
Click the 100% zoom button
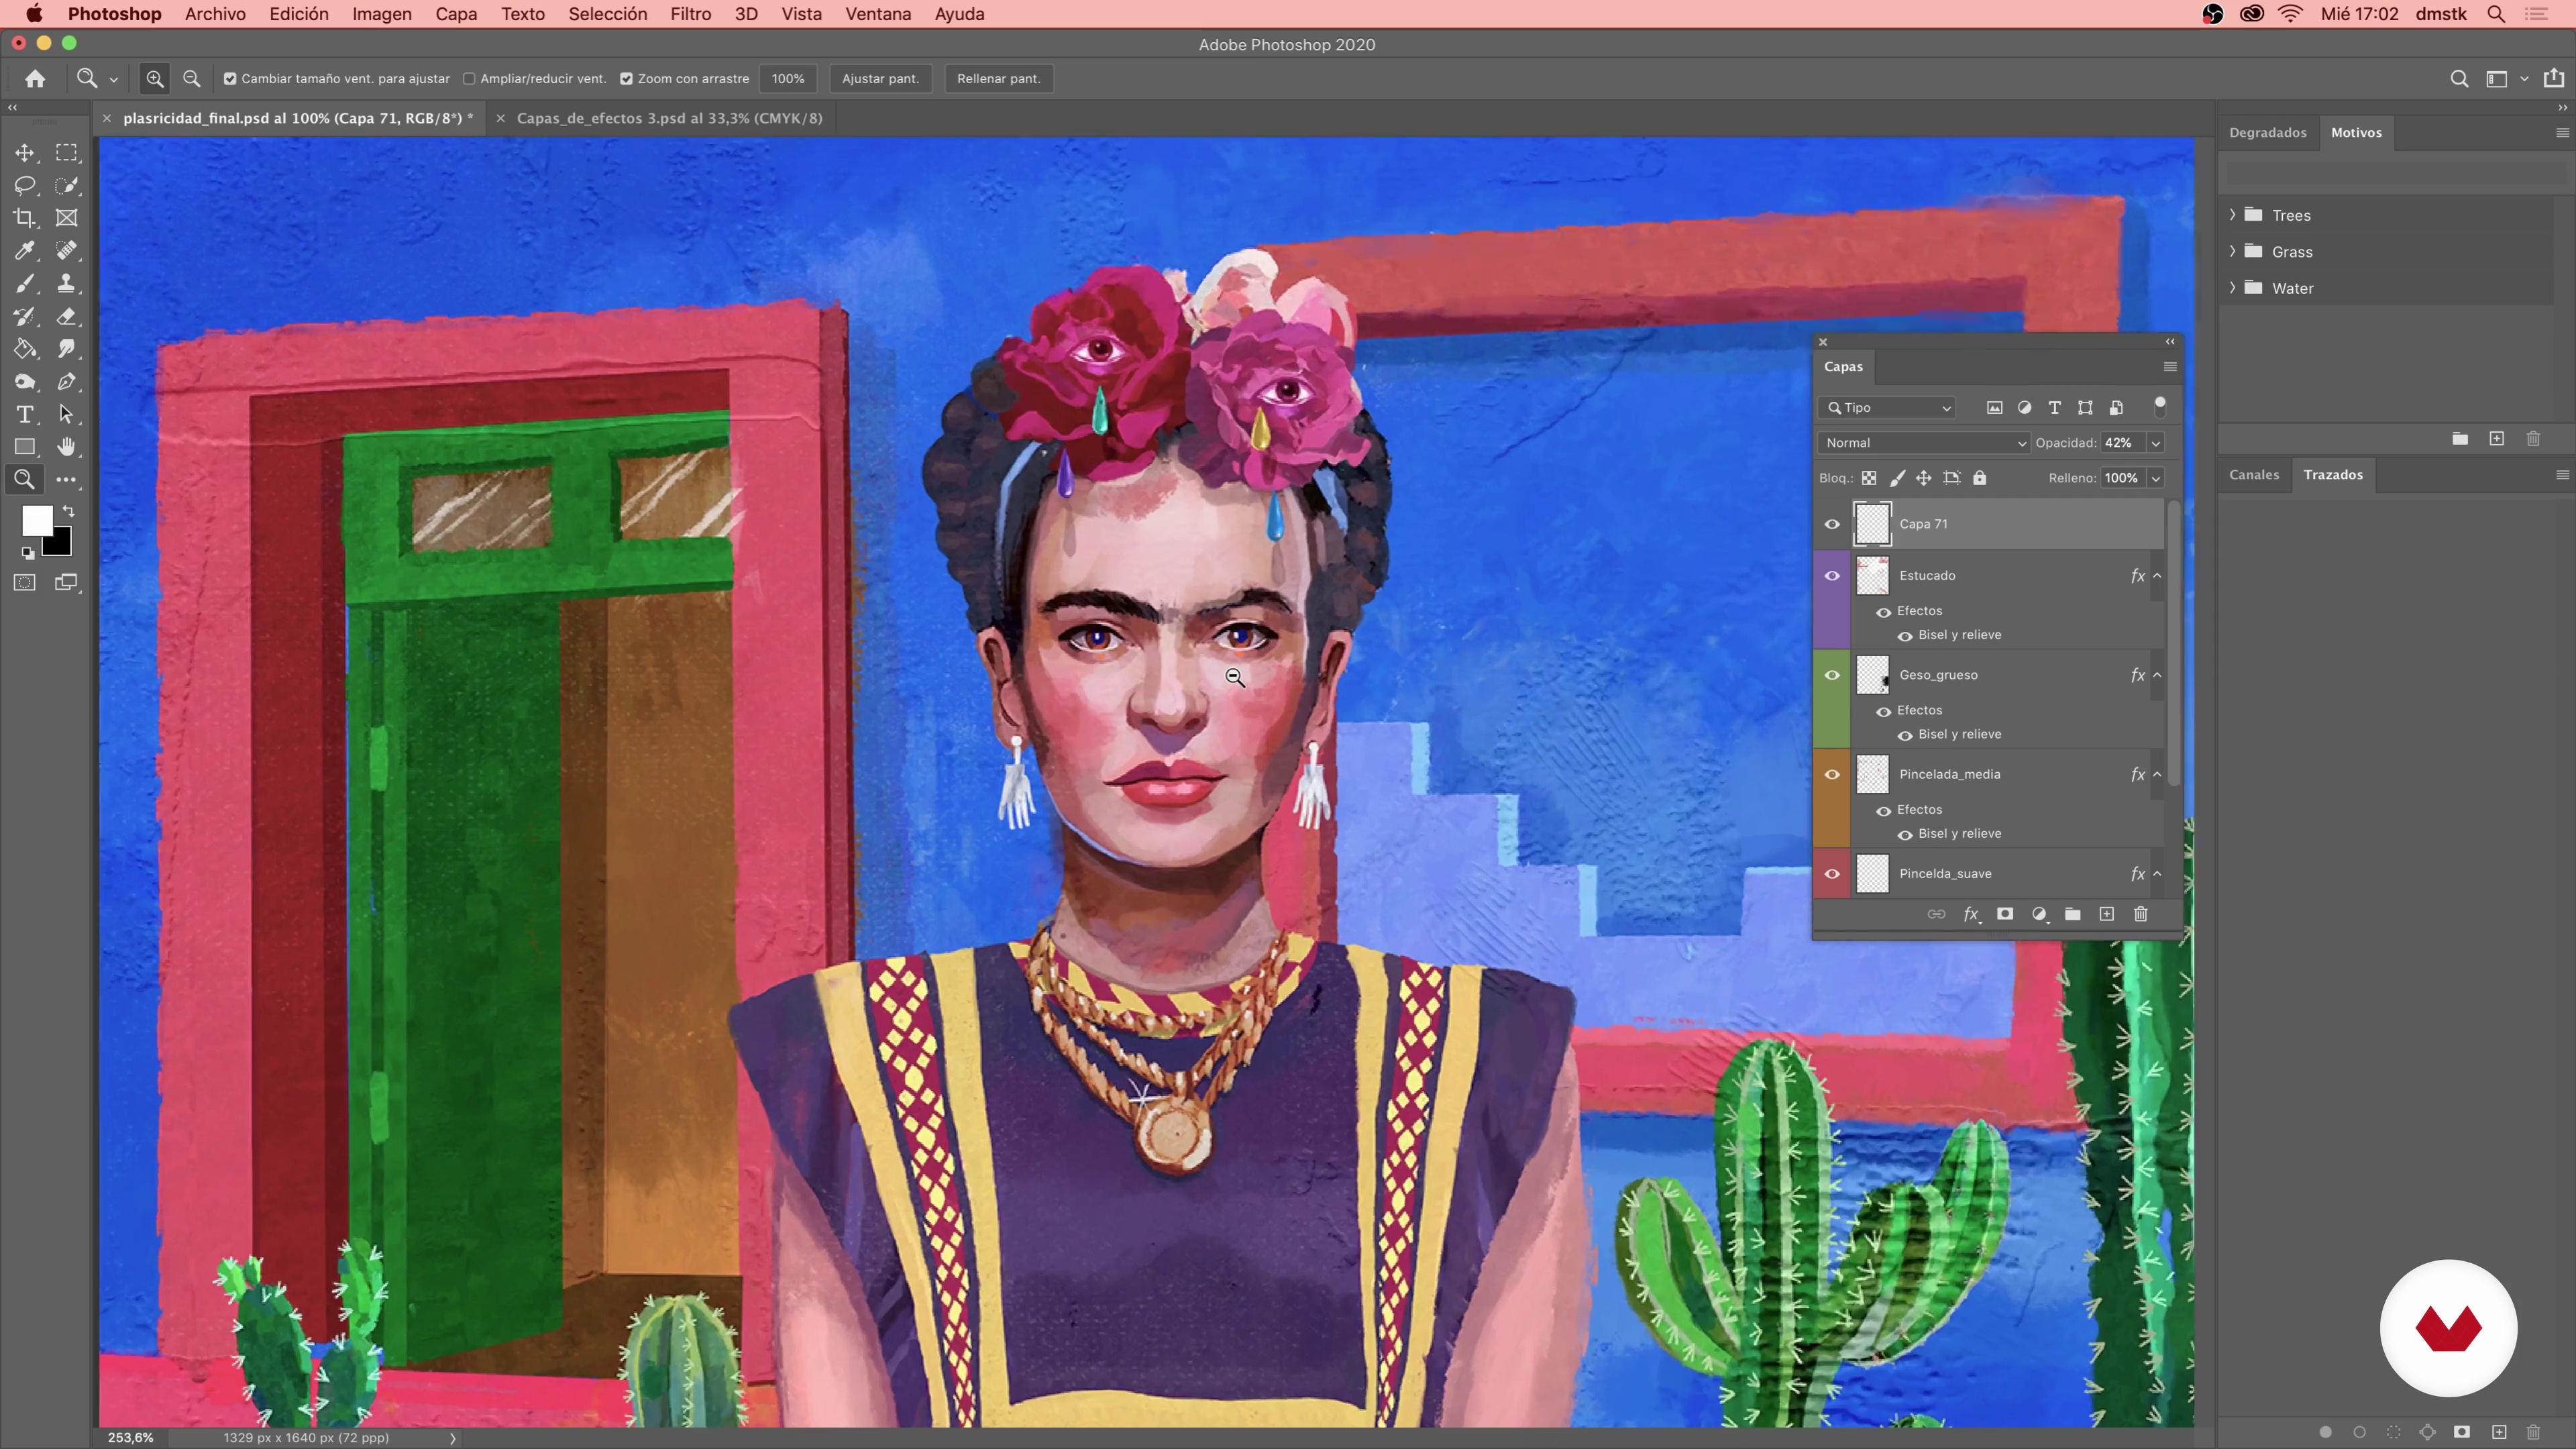click(x=788, y=79)
